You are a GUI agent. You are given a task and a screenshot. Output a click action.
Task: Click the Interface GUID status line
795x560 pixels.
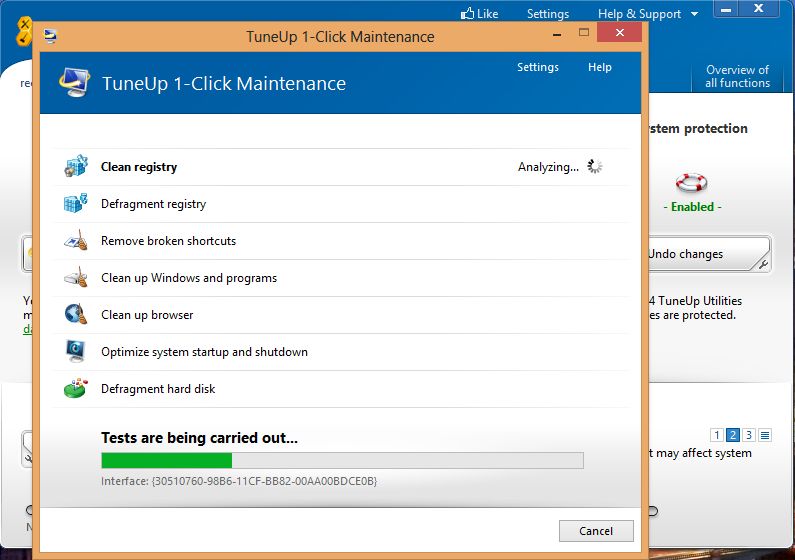(x=239, y=481)
